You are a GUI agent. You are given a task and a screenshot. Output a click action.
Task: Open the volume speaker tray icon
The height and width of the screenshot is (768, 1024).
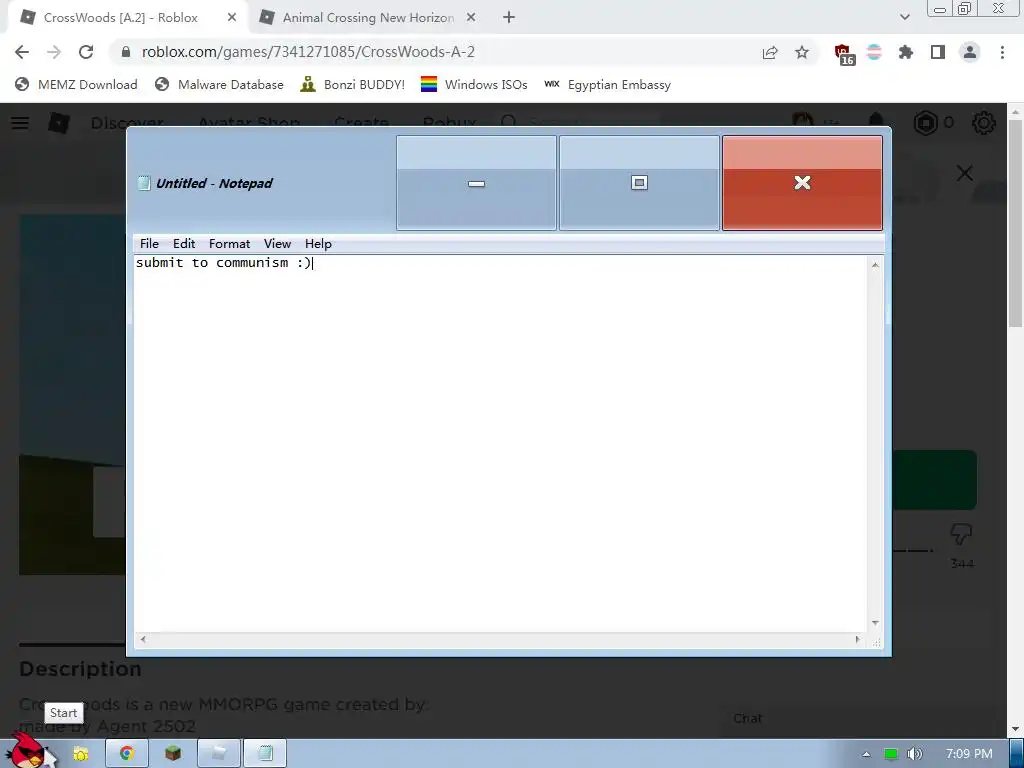point(915,754)
